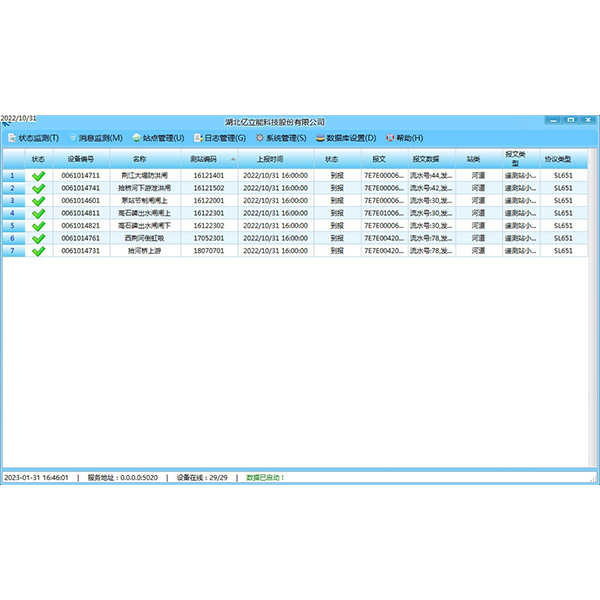
Task: Open the 消息监测(M) menu
Action: pyautogui.click(x=96, y=138)
